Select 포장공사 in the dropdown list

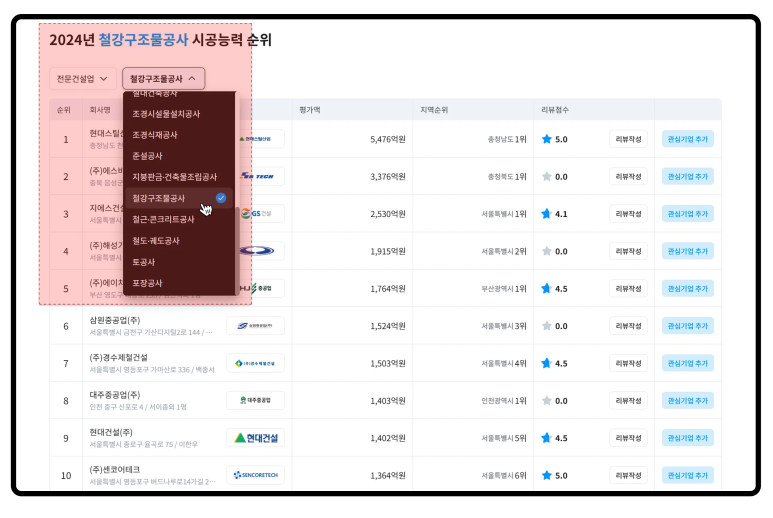[x=178, y=283]
